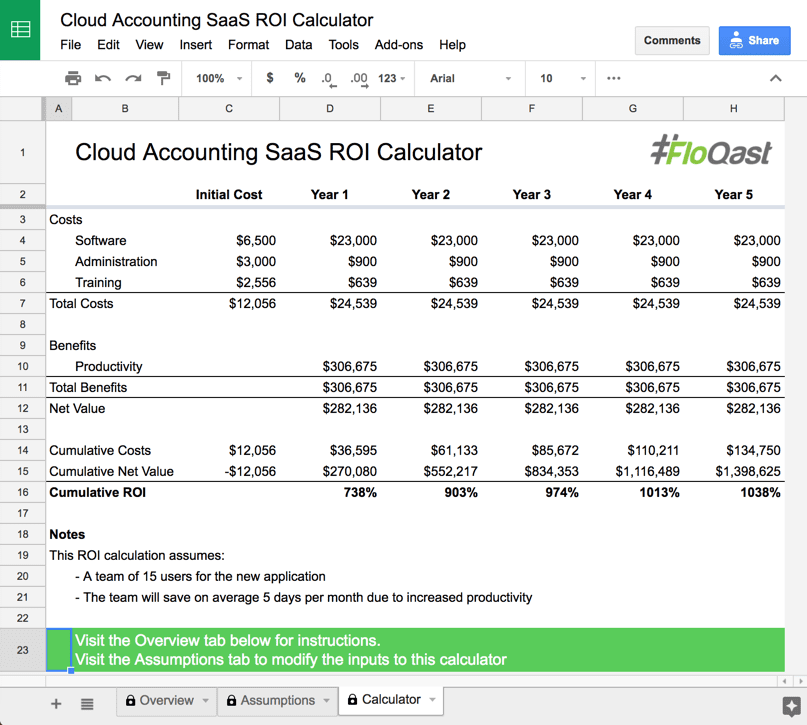
Task: Click the Comments button
Action: point(672,40)
